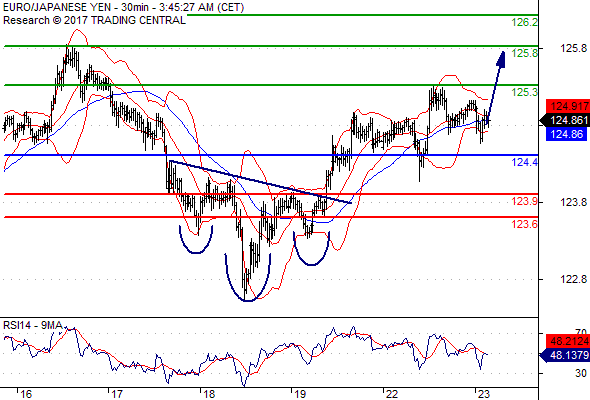Click the date 22 on the time axis
The width and height of the screenshot is (590, 400).
392,394
